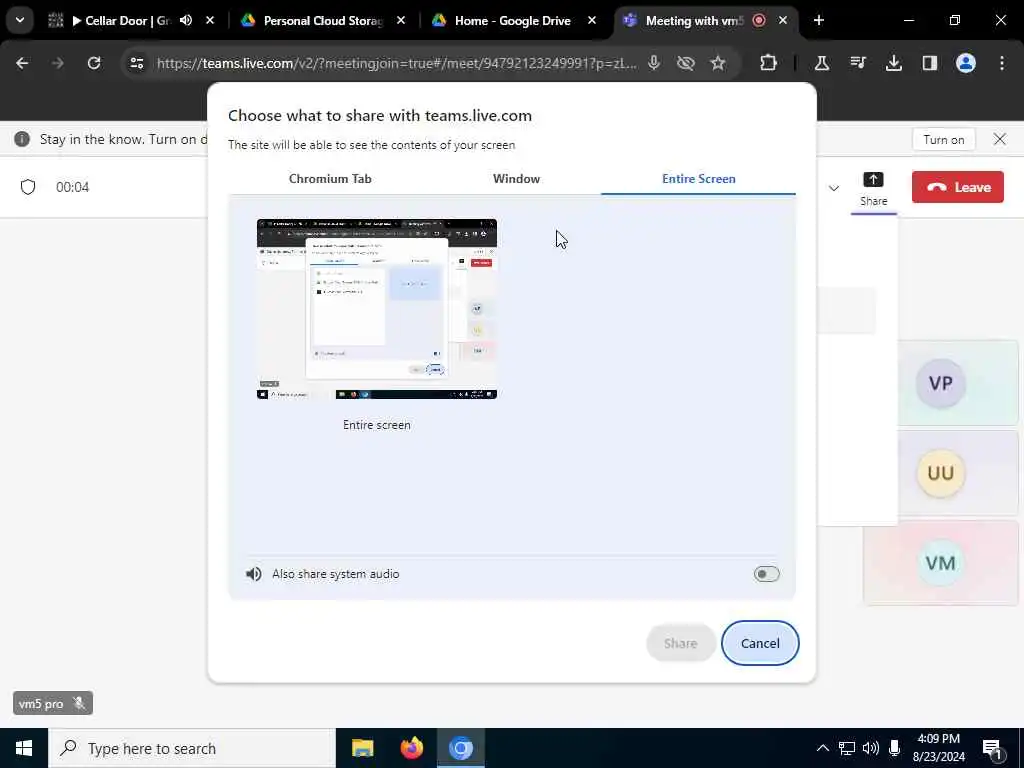View site information icon in address bar
Image resolution: width=1024 pixels, height=768 pixels.
click(x=136, y=63)
